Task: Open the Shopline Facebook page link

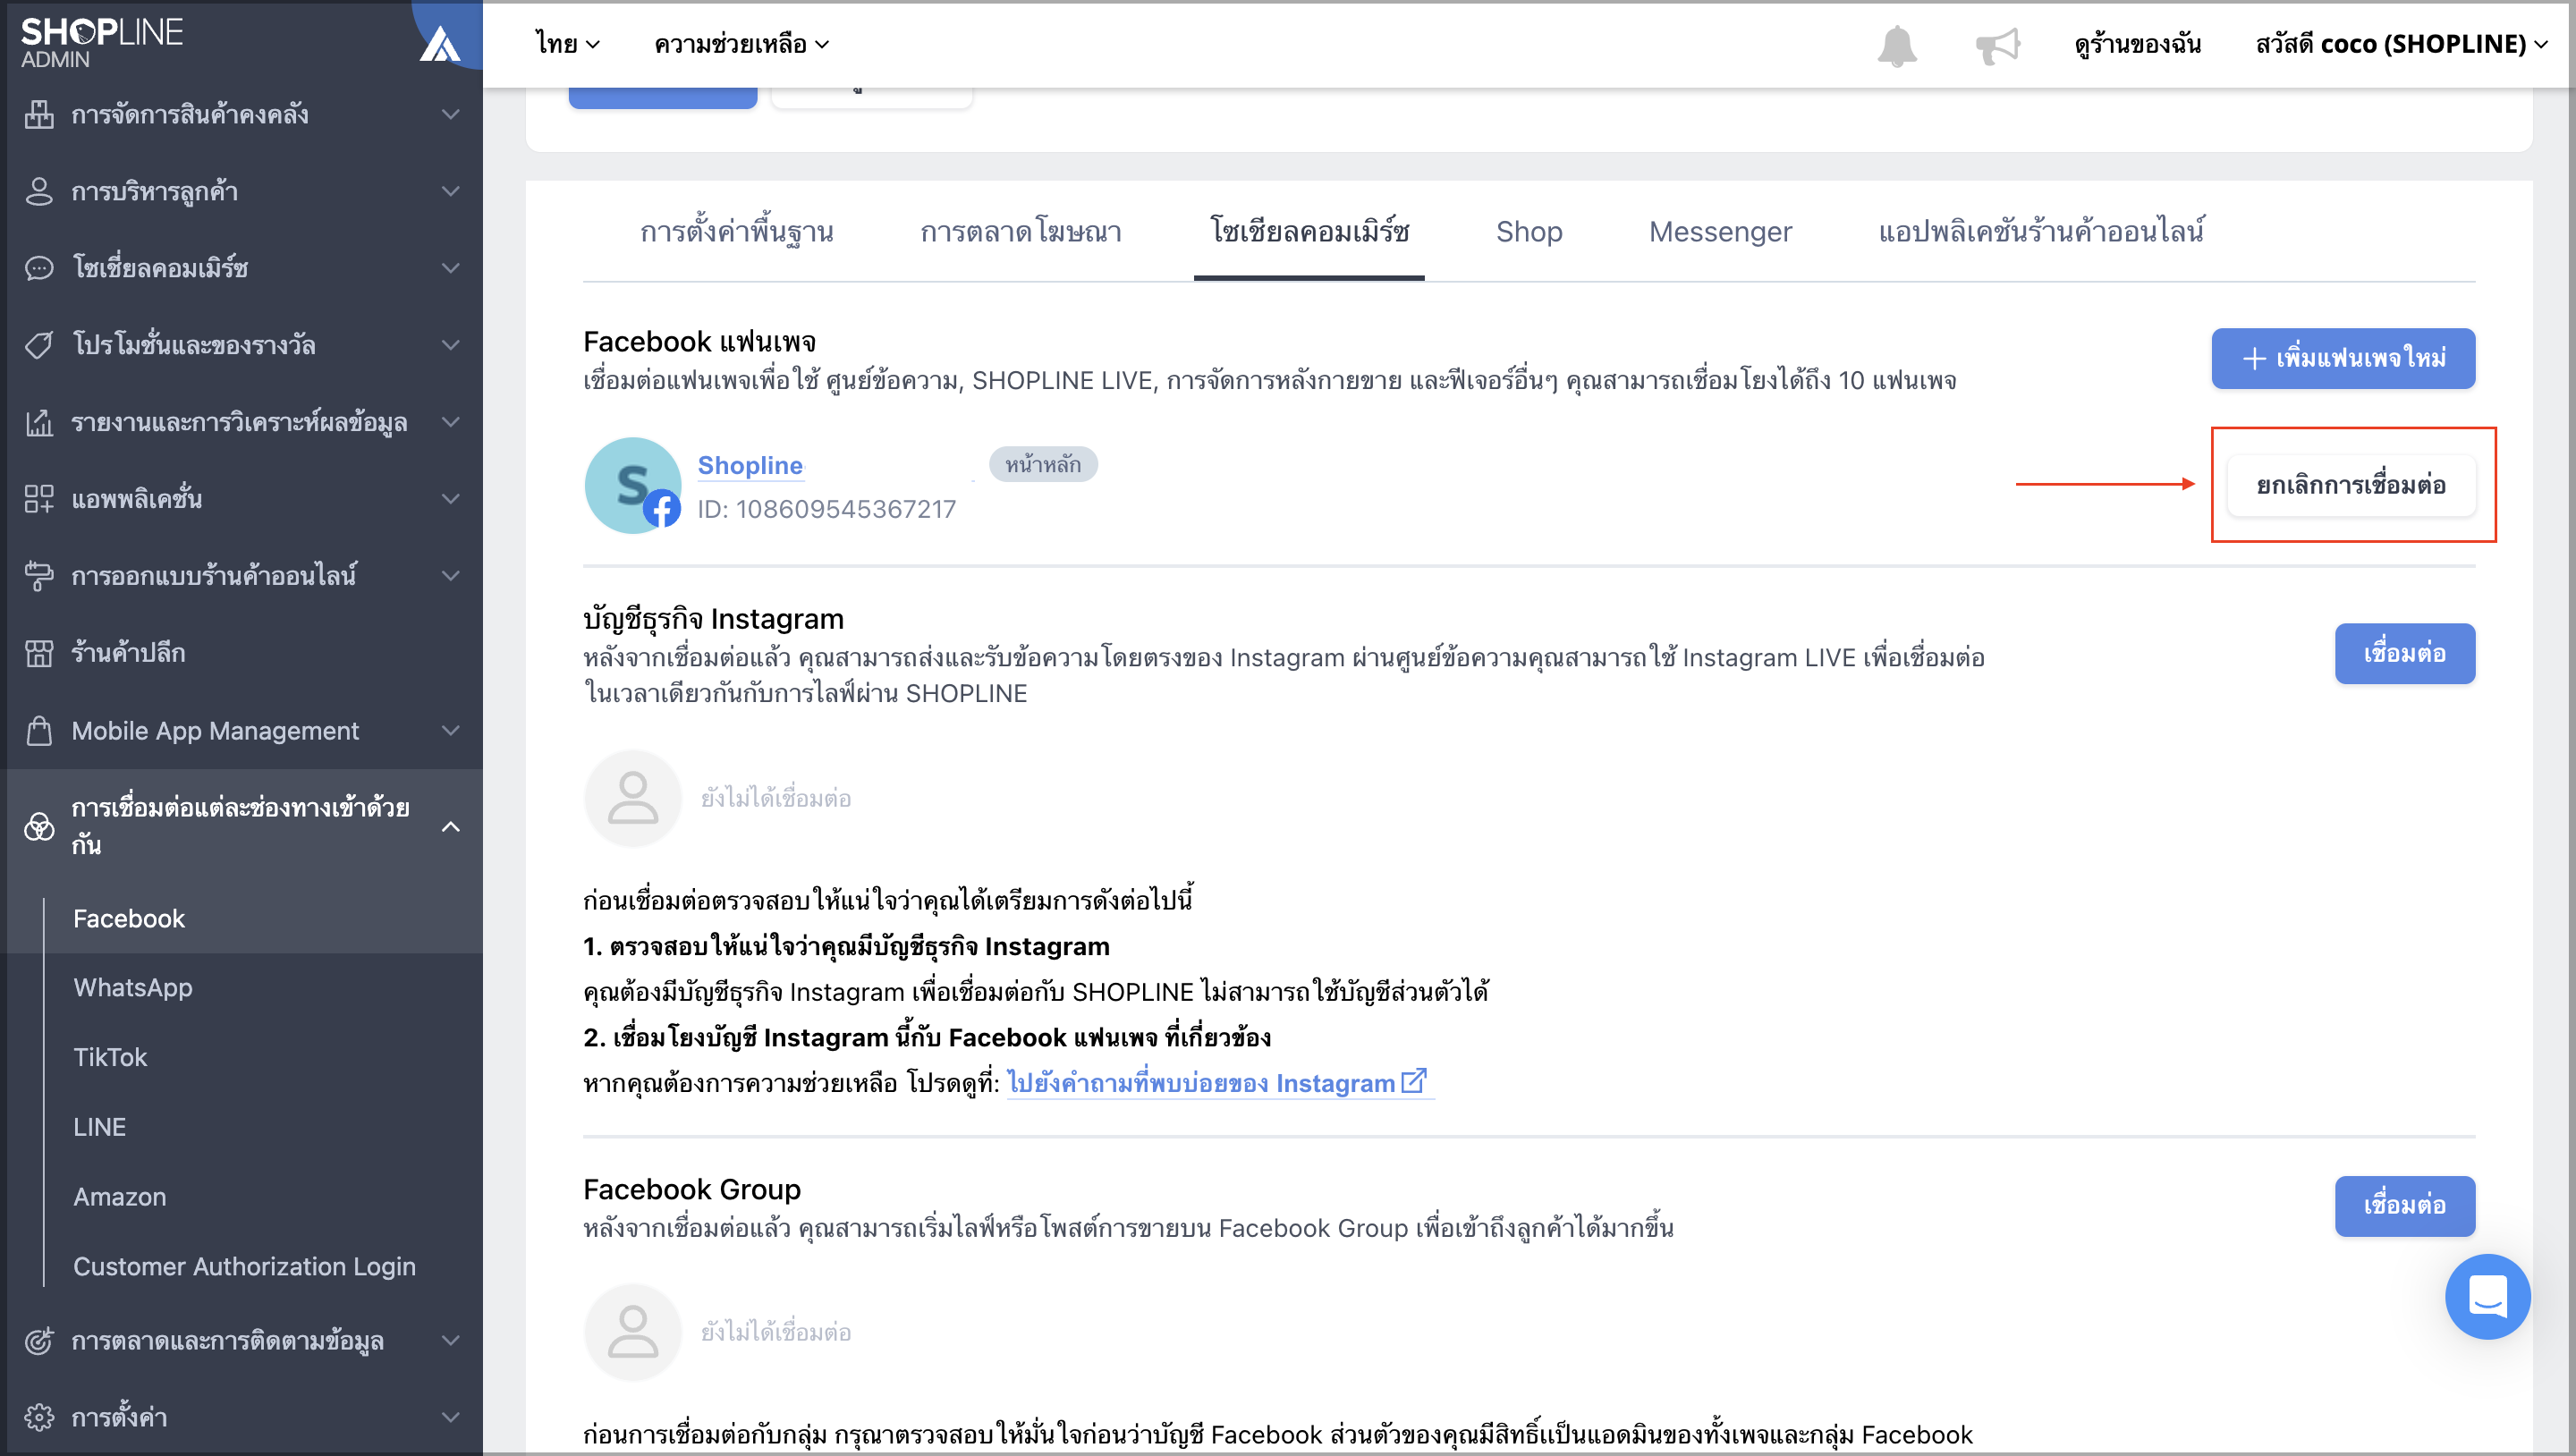Action: click(x=750, y=465)
